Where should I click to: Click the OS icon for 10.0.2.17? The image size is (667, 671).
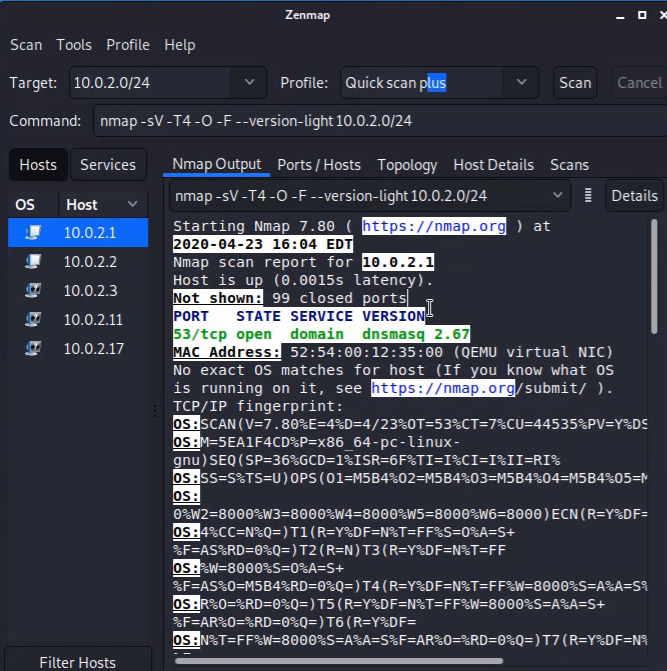pyautogui.click(x=33, y=349)
